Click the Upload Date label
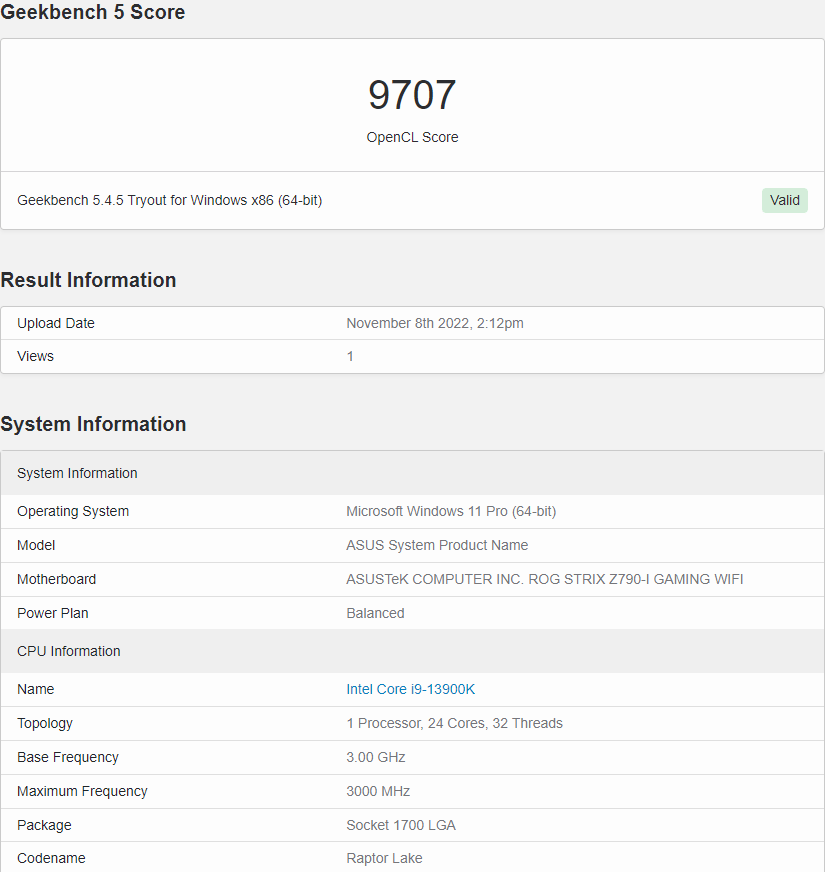Image resolution: width=825 pixels, height=872 pixels. pos(56,323)
